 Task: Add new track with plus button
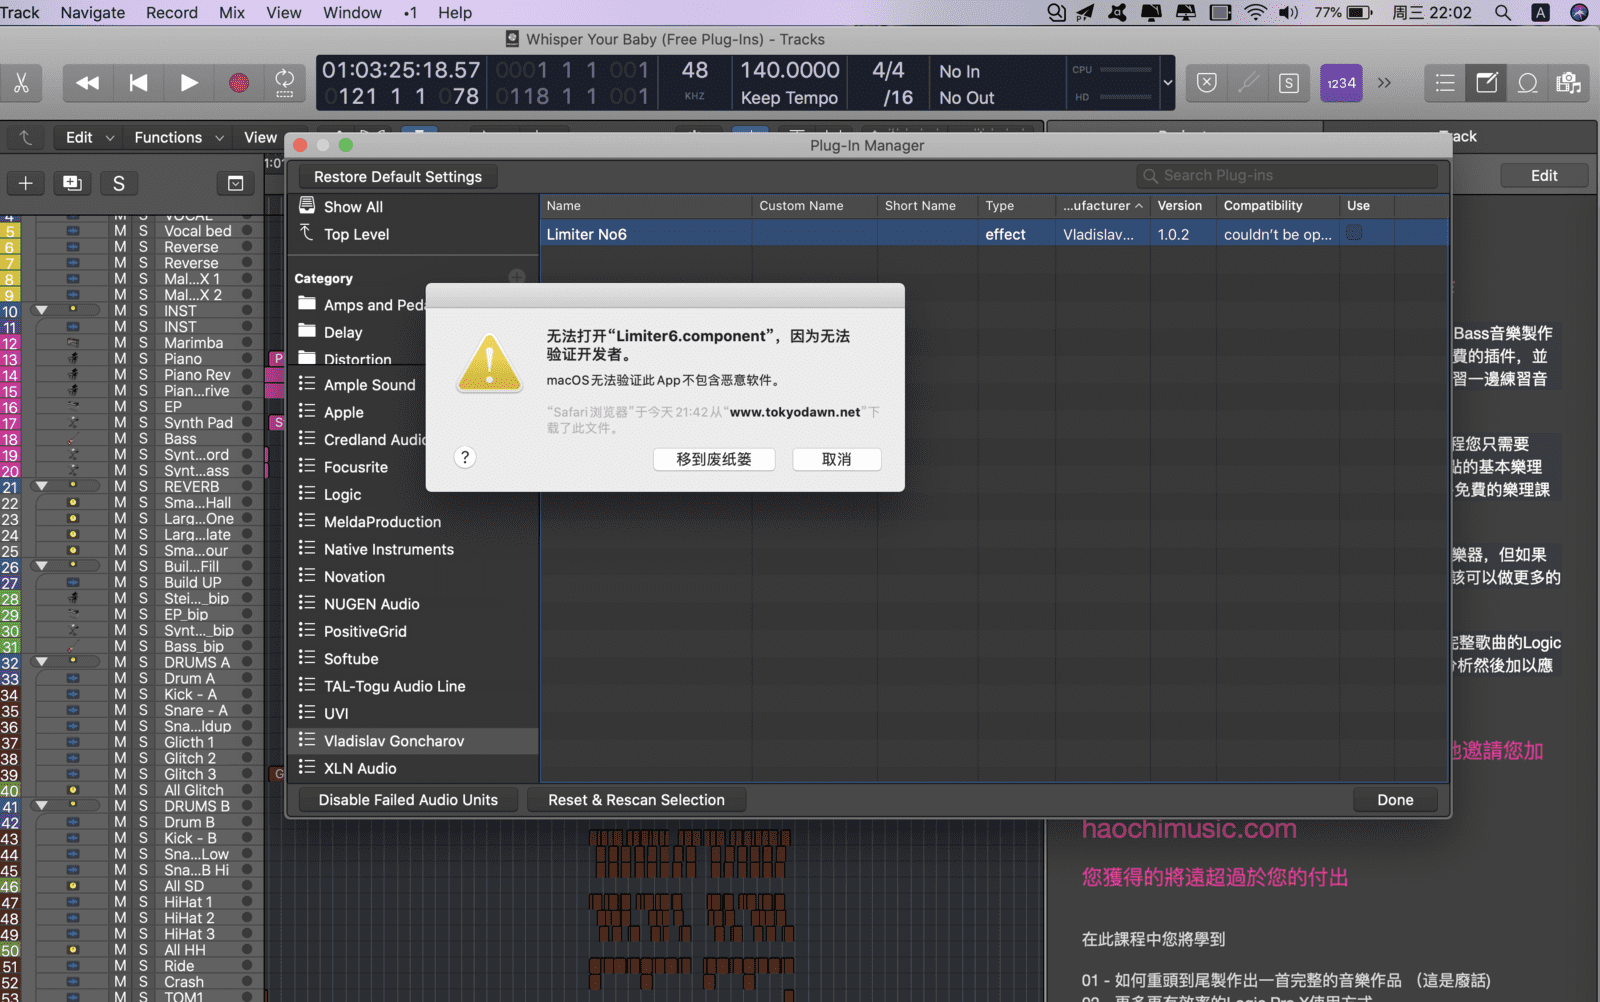point(26,183)
